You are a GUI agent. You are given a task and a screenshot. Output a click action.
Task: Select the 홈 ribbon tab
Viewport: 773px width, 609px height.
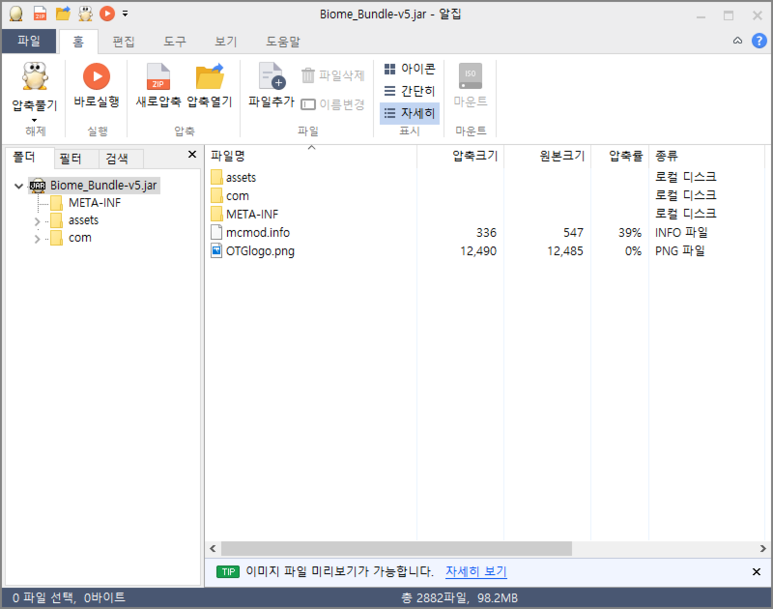(x=78, y=42)
